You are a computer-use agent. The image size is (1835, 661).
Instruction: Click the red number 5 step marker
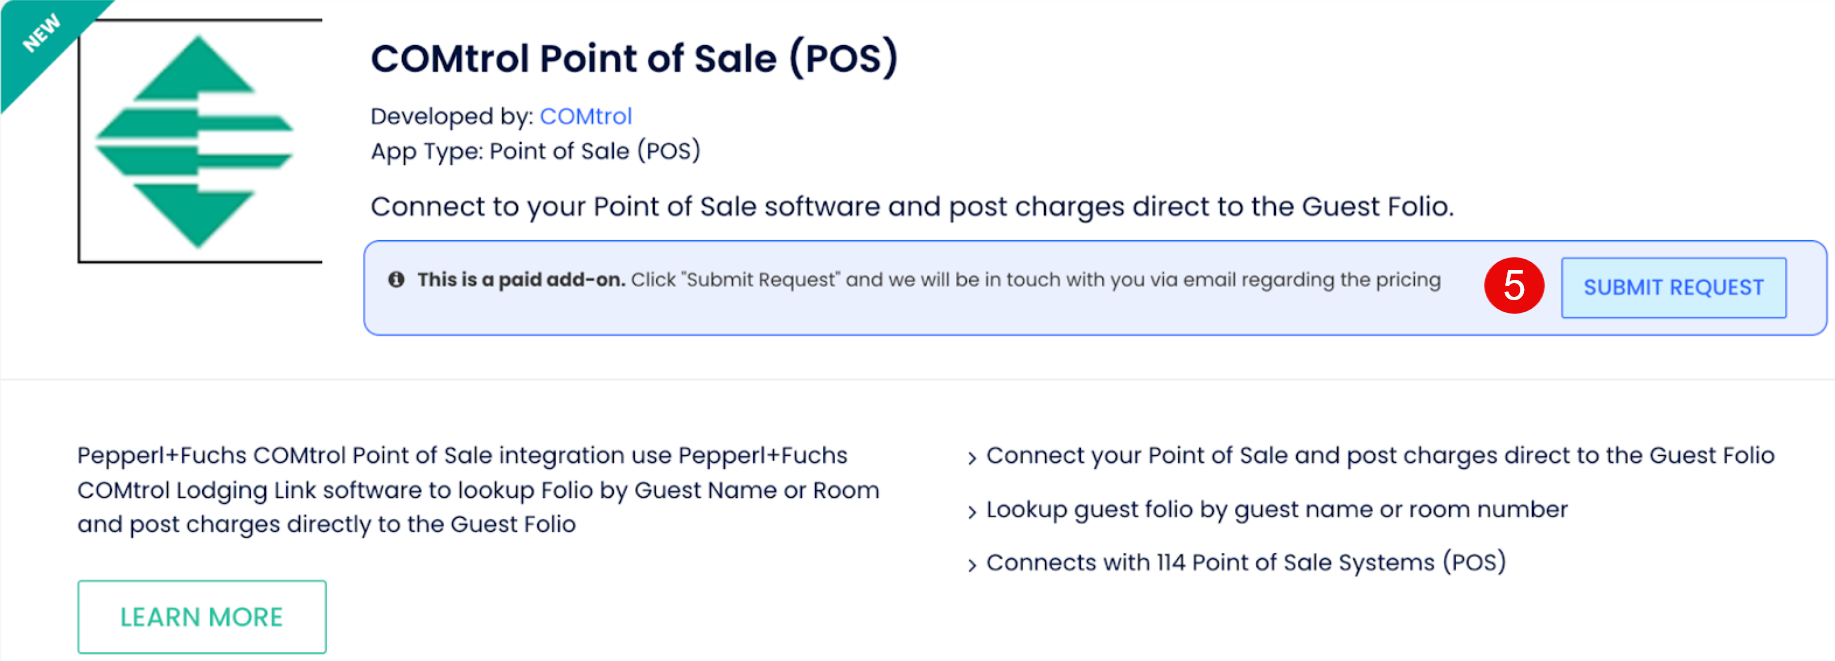click(x=1513, y=286)
